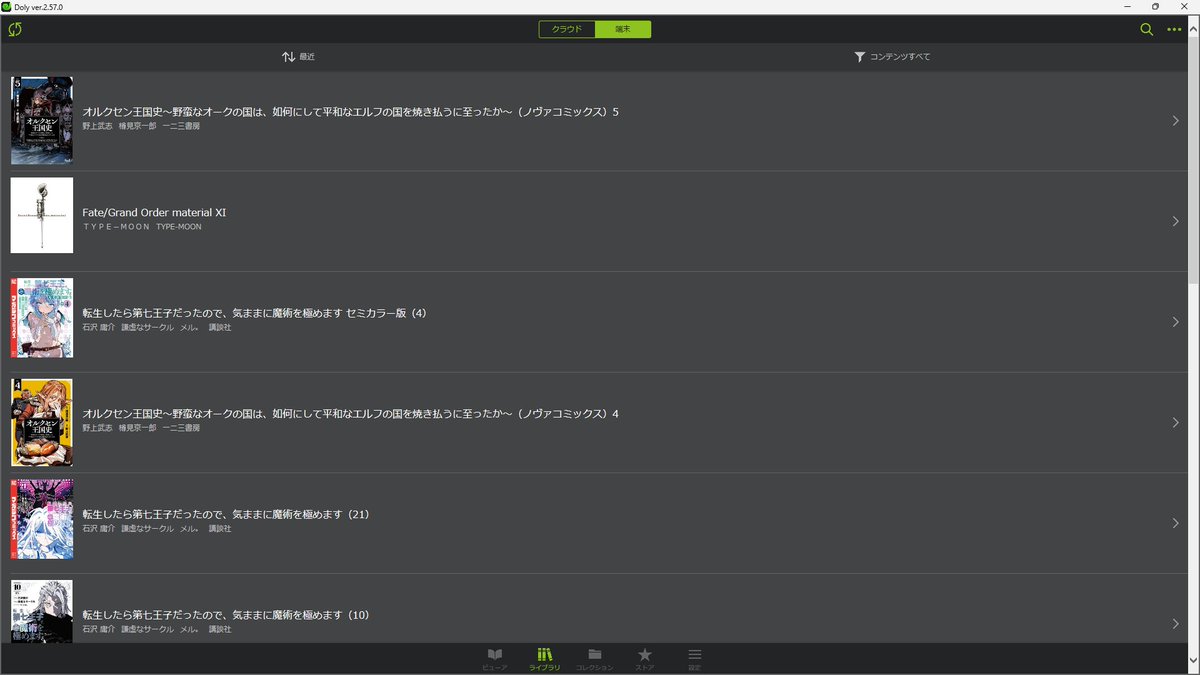
Task: Click author line TYPE-MOON
Action: pos(142,227)
